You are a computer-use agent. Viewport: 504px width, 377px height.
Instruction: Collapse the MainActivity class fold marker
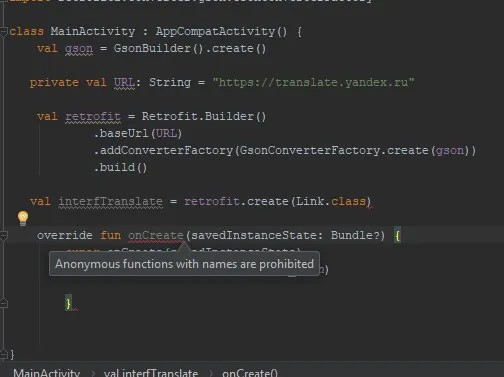[3, 32]
